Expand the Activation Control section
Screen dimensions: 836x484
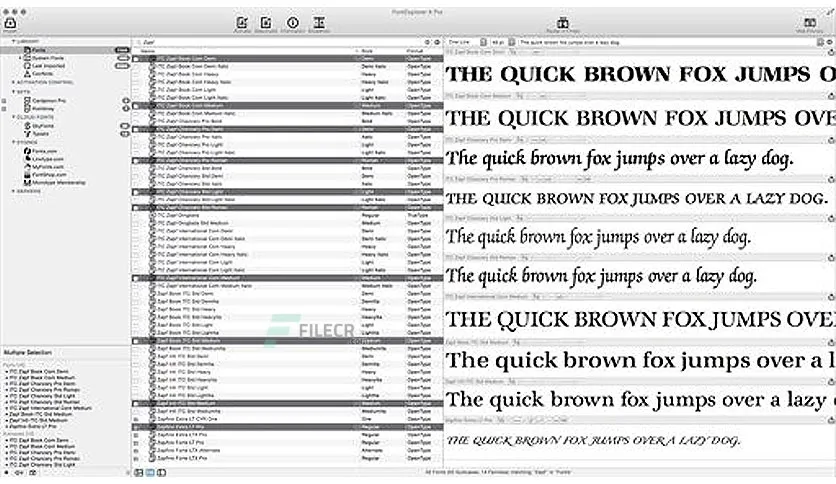tap(14, 83)
